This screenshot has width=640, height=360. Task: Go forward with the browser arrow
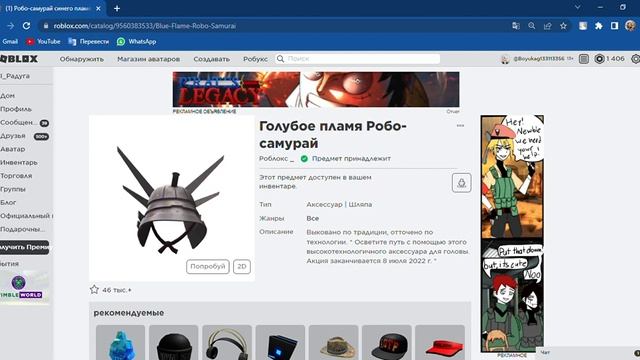(x=10, y=26)
